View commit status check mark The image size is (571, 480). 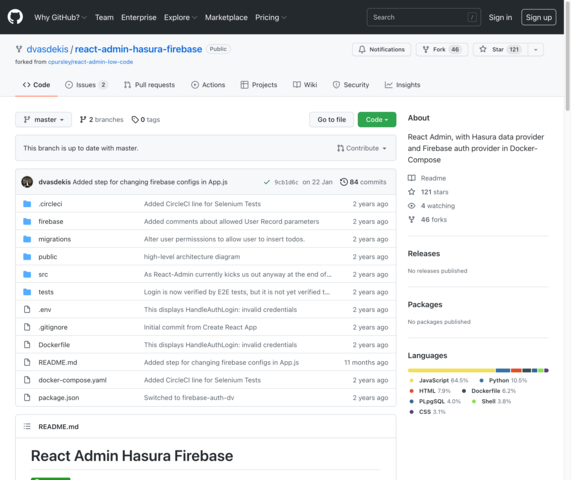pyautogui.click(x=267, y=182)
